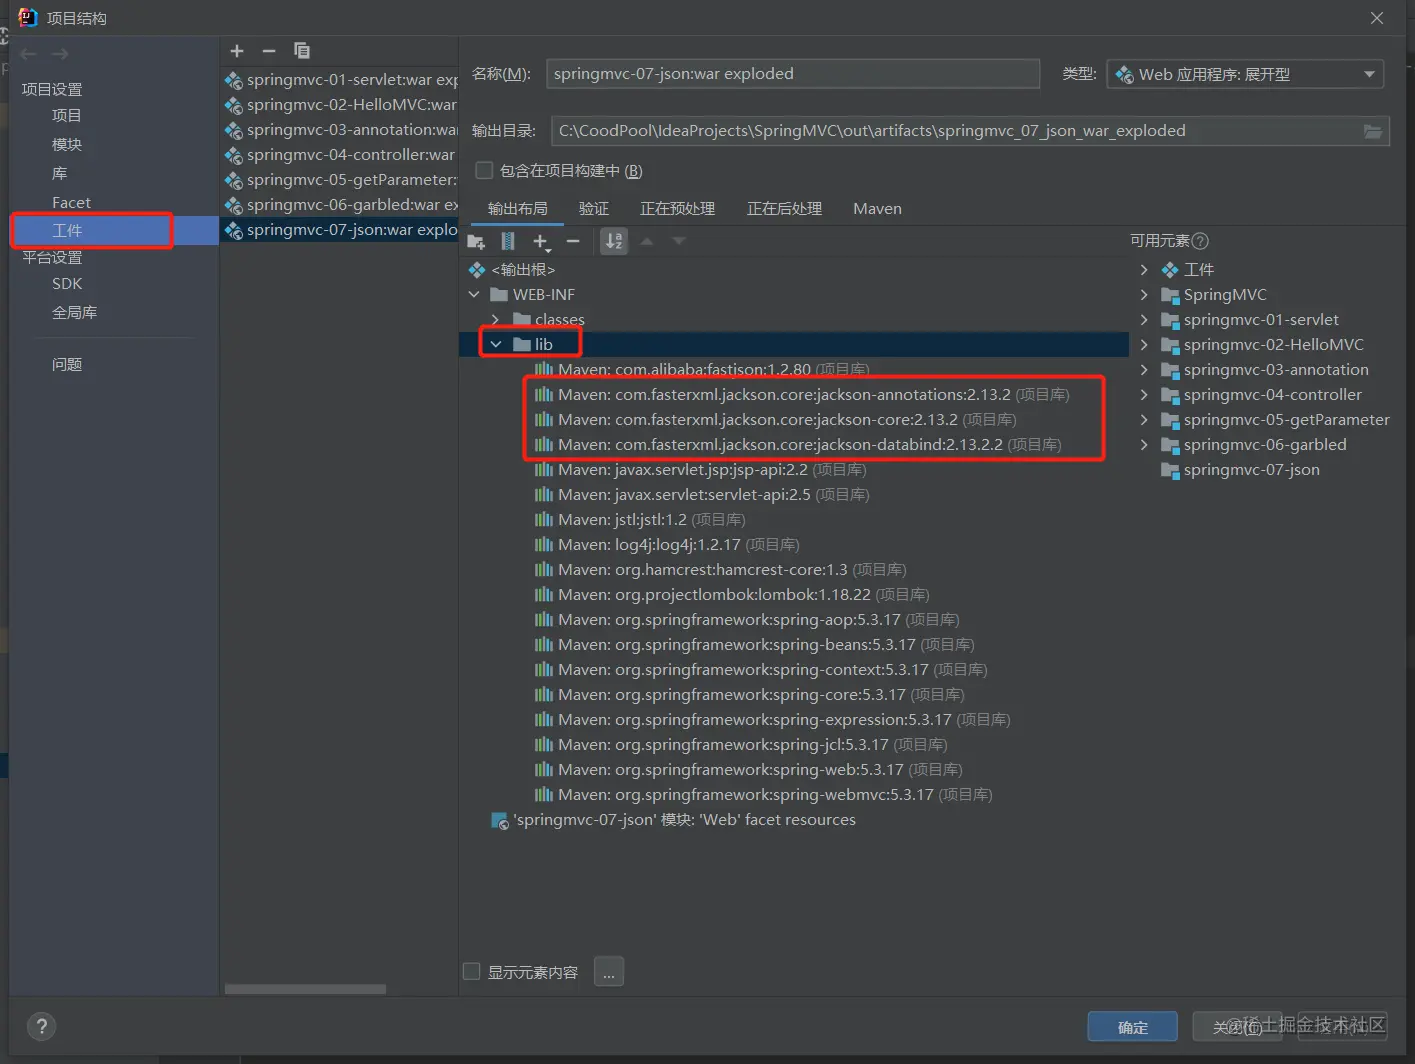Create archive in output layout toolbar
The height and width of the screenshot is (1064, 1415).
point(508,241)
